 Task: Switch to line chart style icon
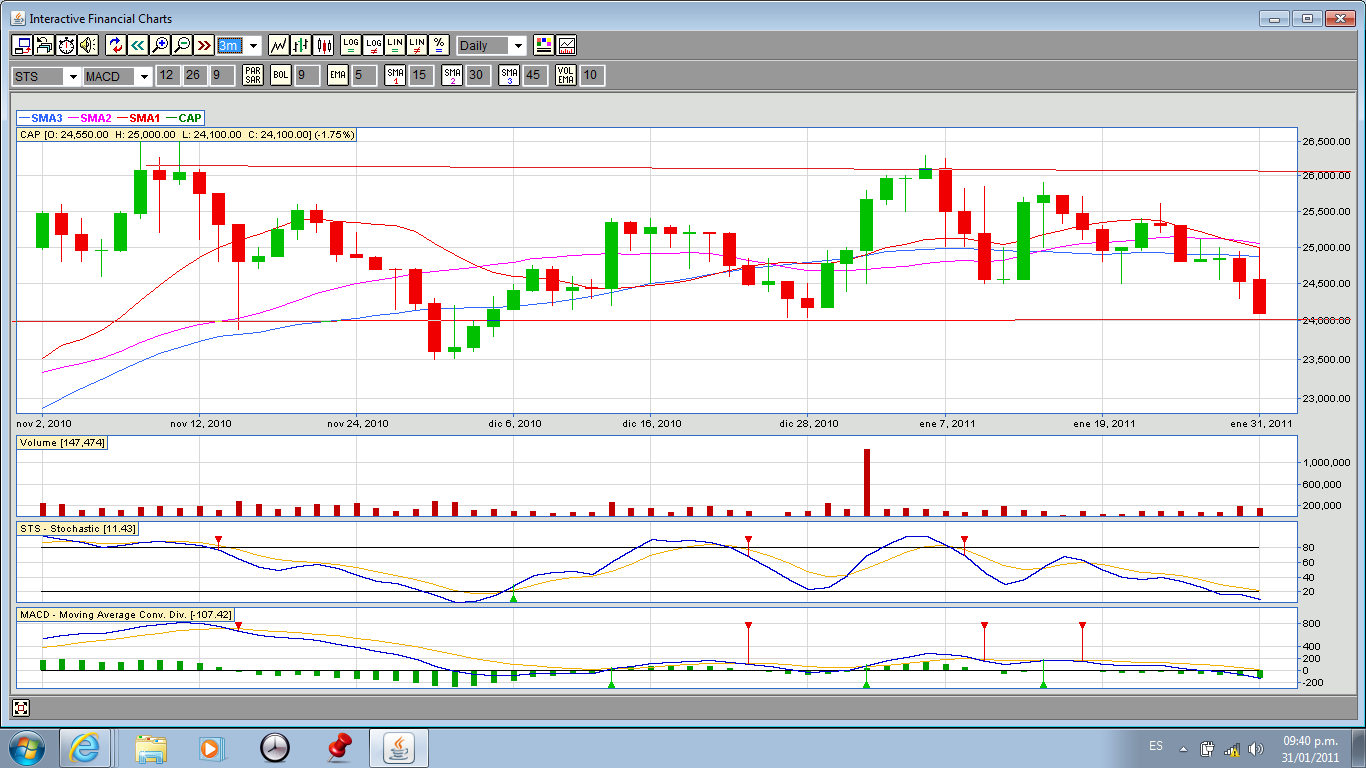tap(279, 45)
